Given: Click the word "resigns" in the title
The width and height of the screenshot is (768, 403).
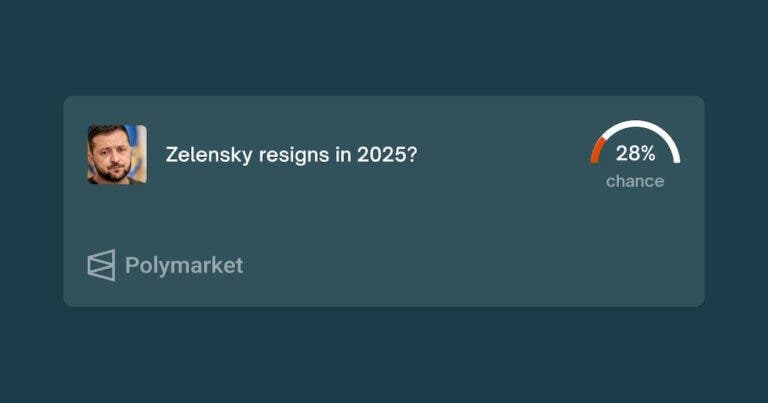Looking at the screenshot, I should point(294,156).
